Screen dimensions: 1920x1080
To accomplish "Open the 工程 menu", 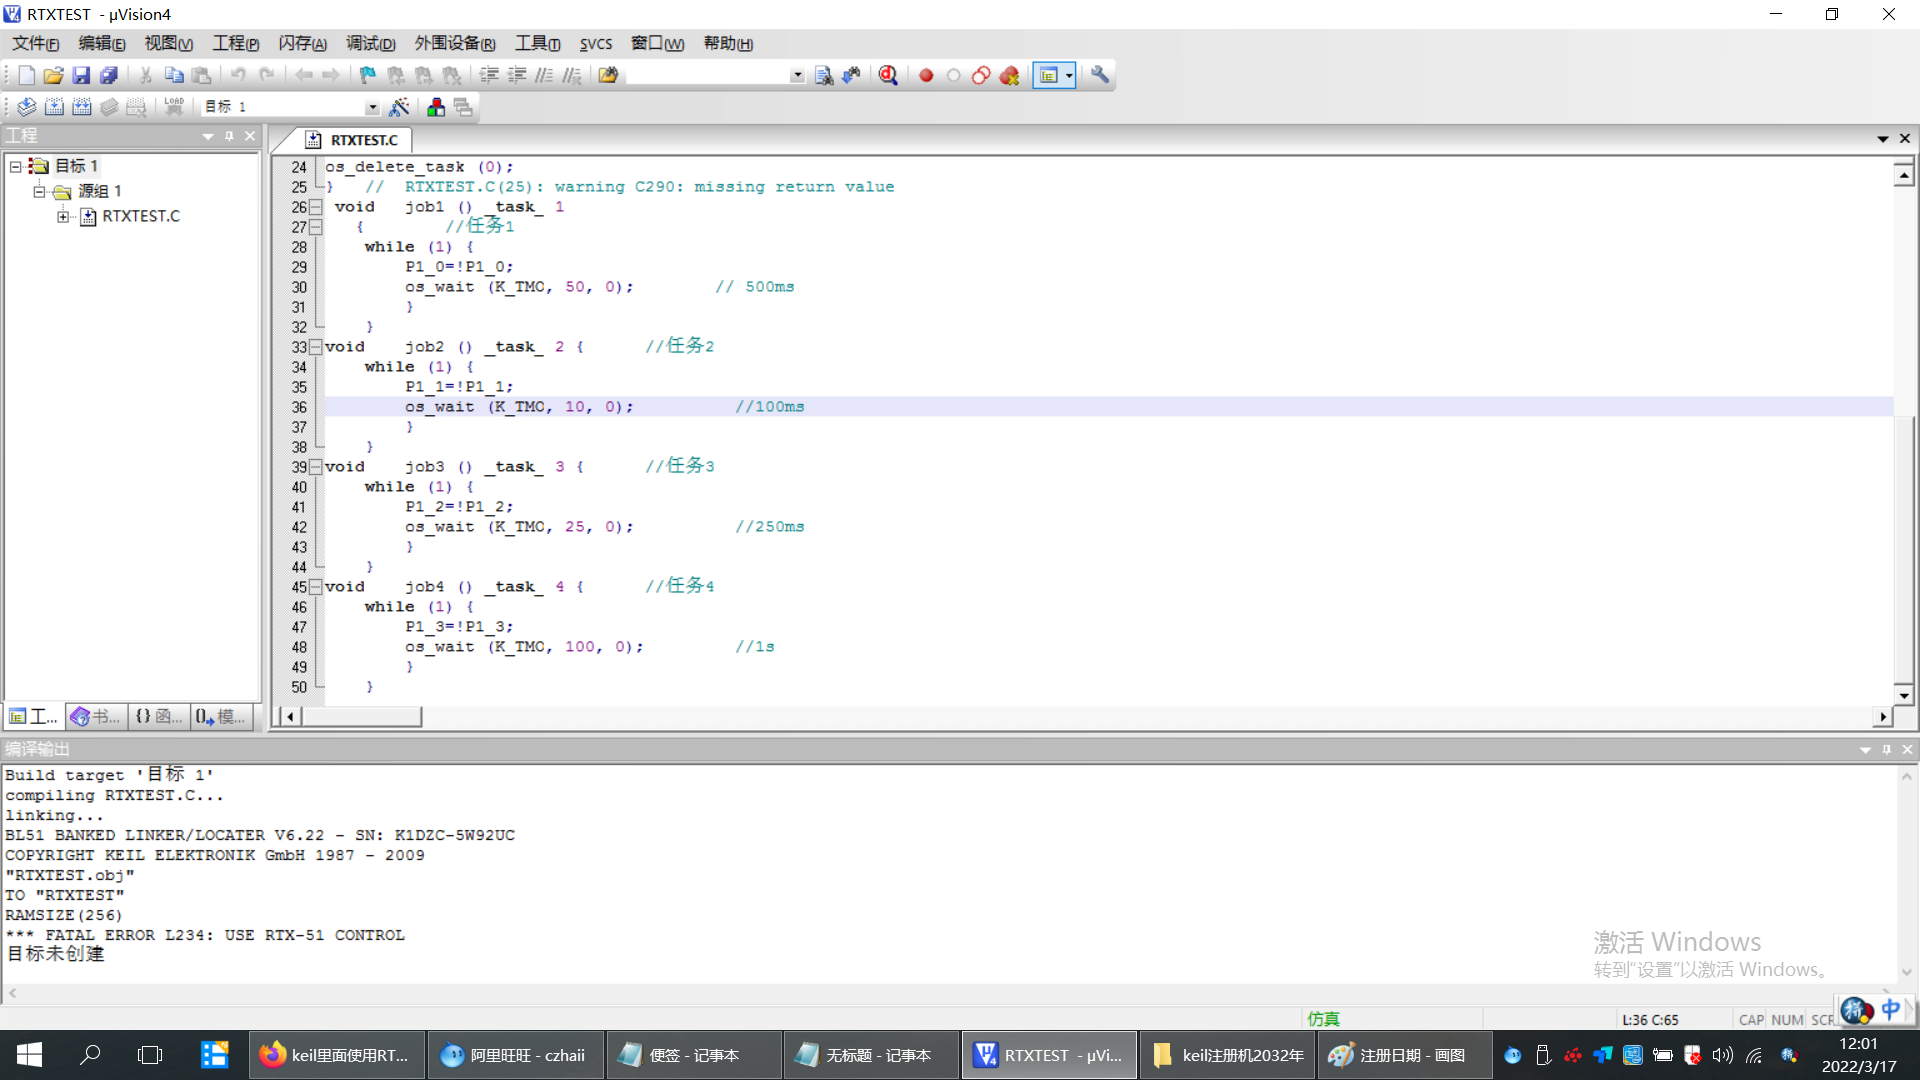I will [x=235, y=43].
